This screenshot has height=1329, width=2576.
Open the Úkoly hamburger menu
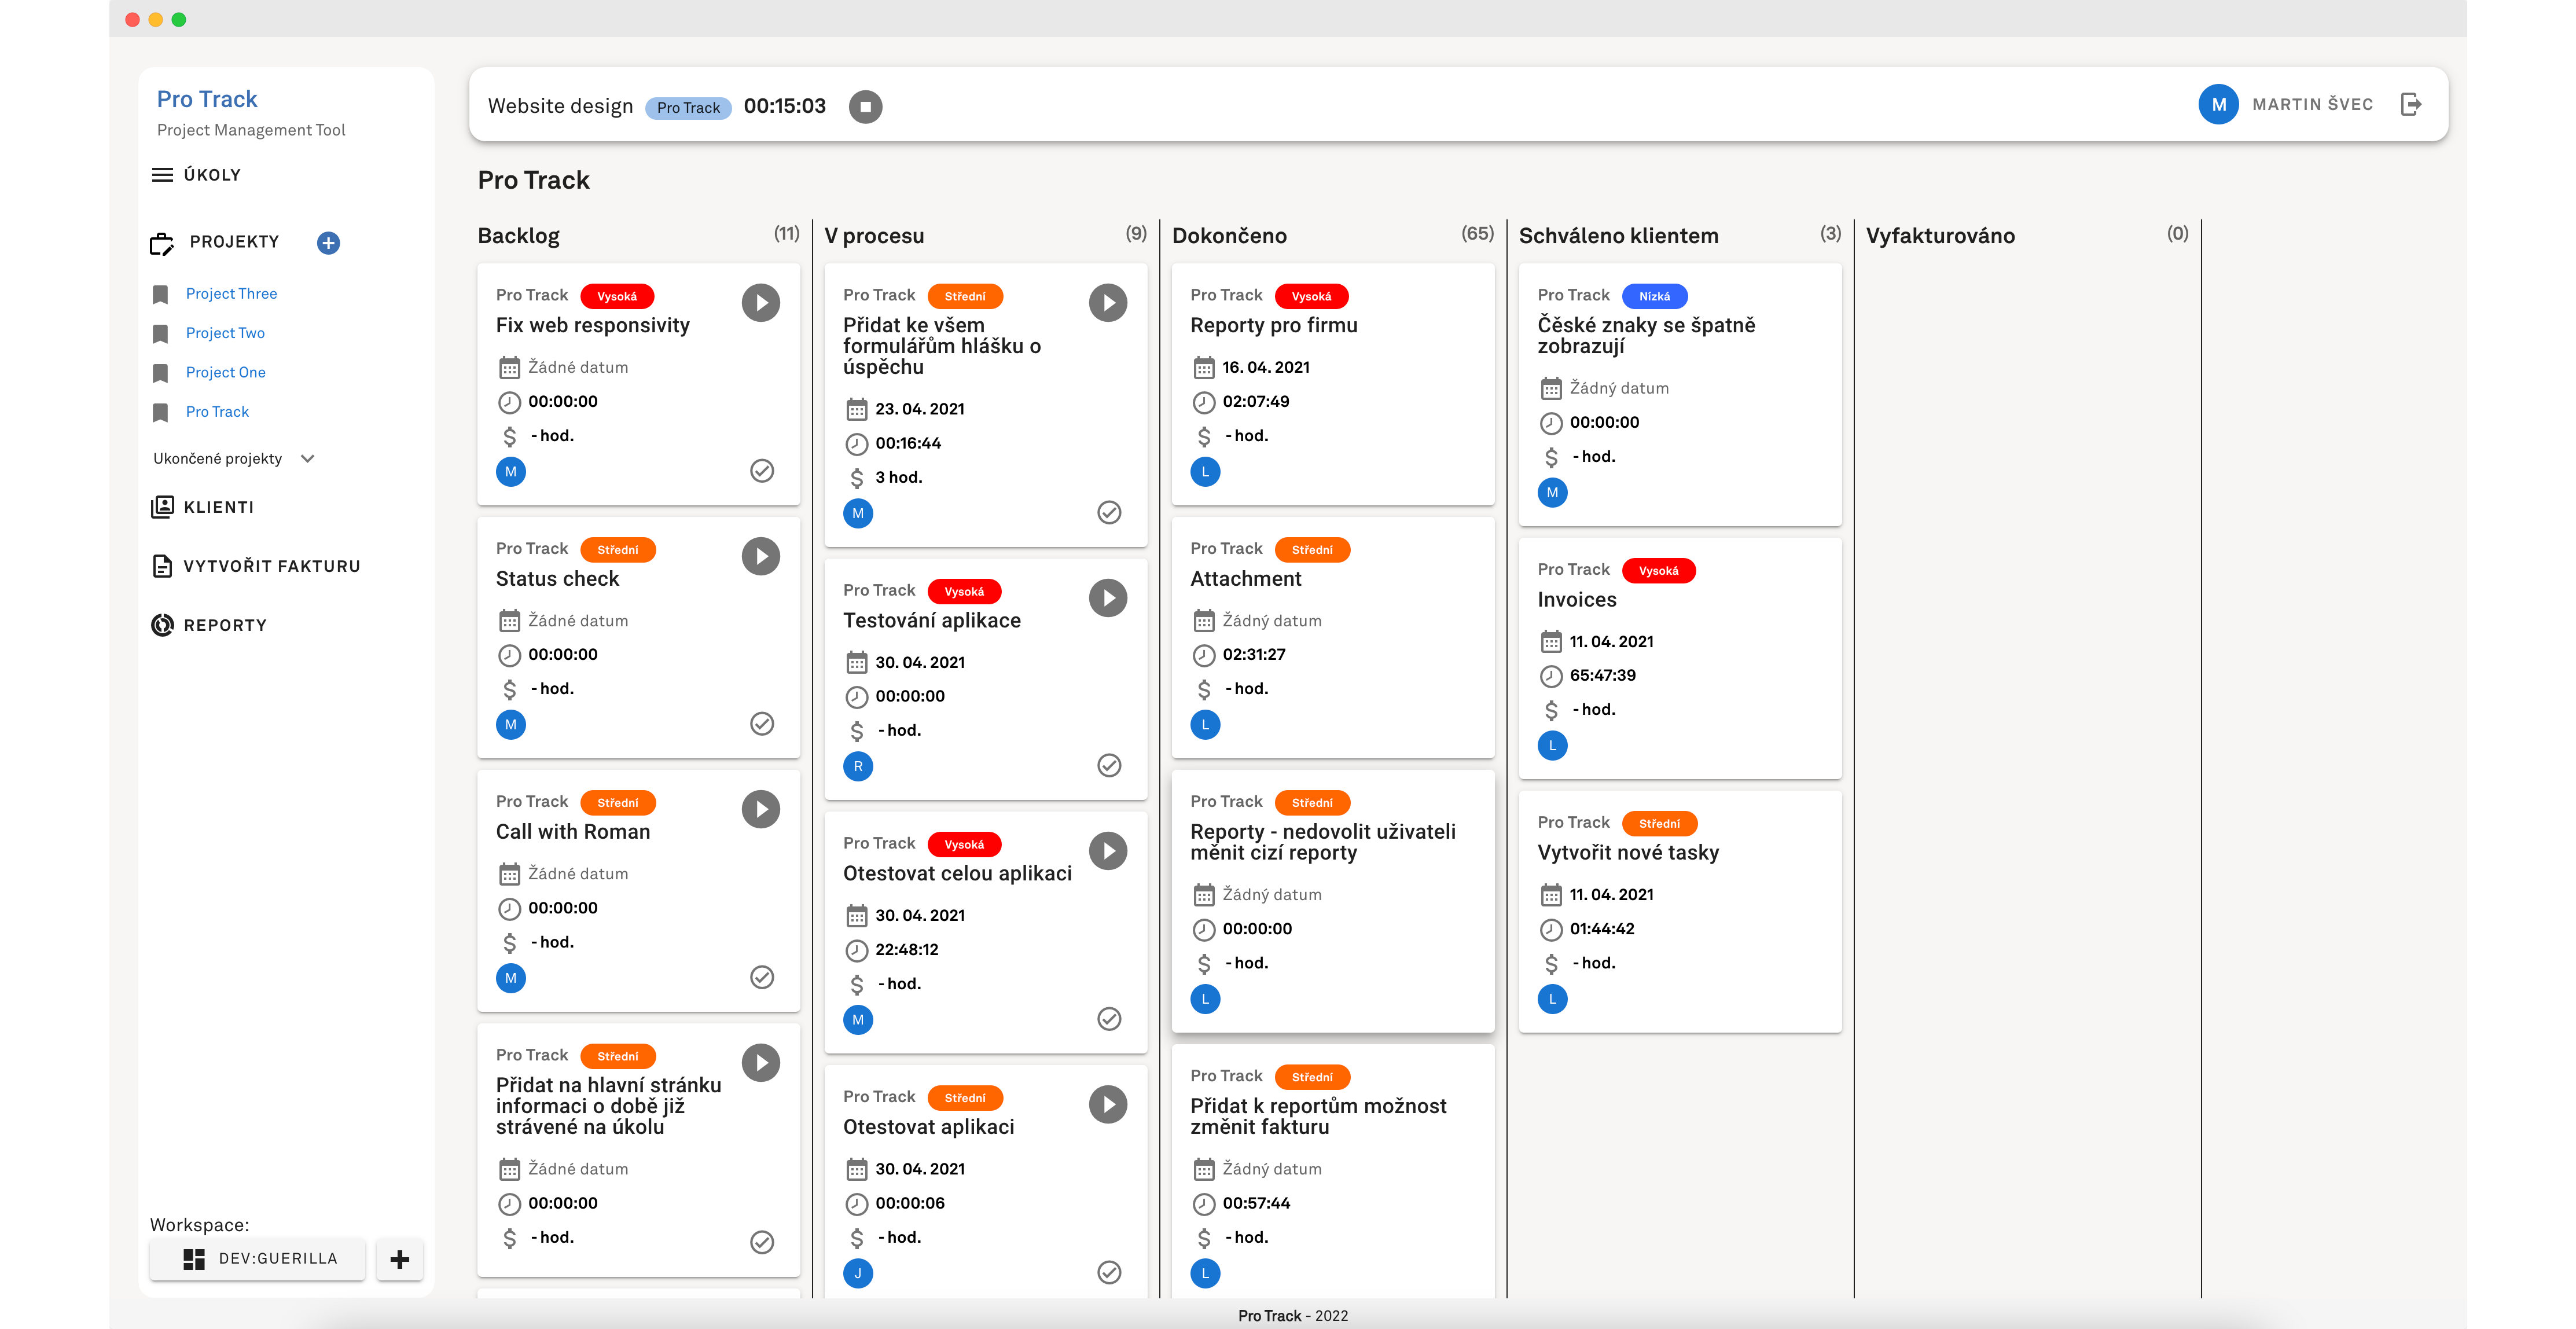[x=162, y=175]
